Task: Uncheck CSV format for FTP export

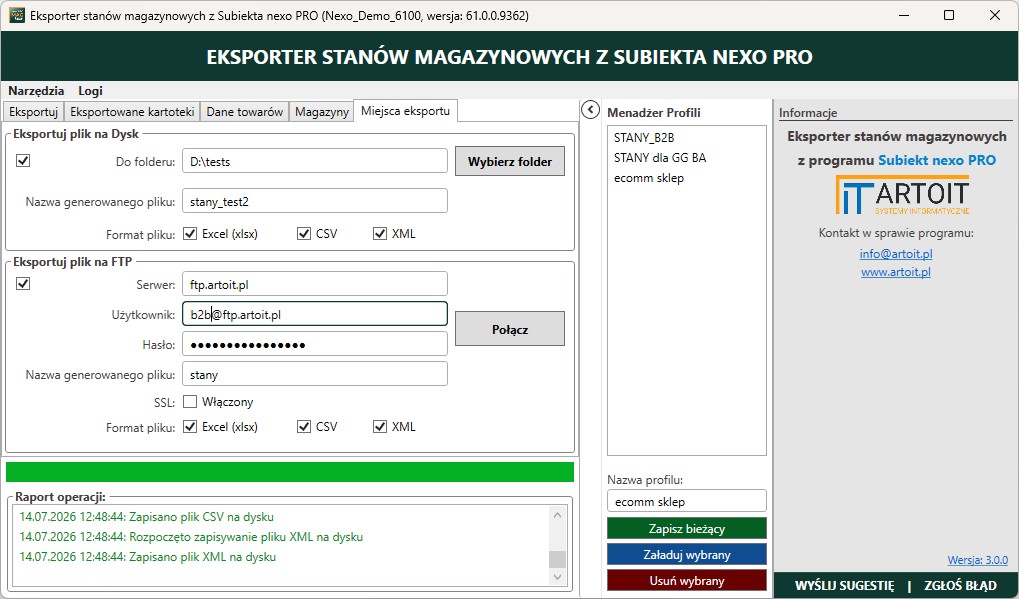Action: coord(303,427)
